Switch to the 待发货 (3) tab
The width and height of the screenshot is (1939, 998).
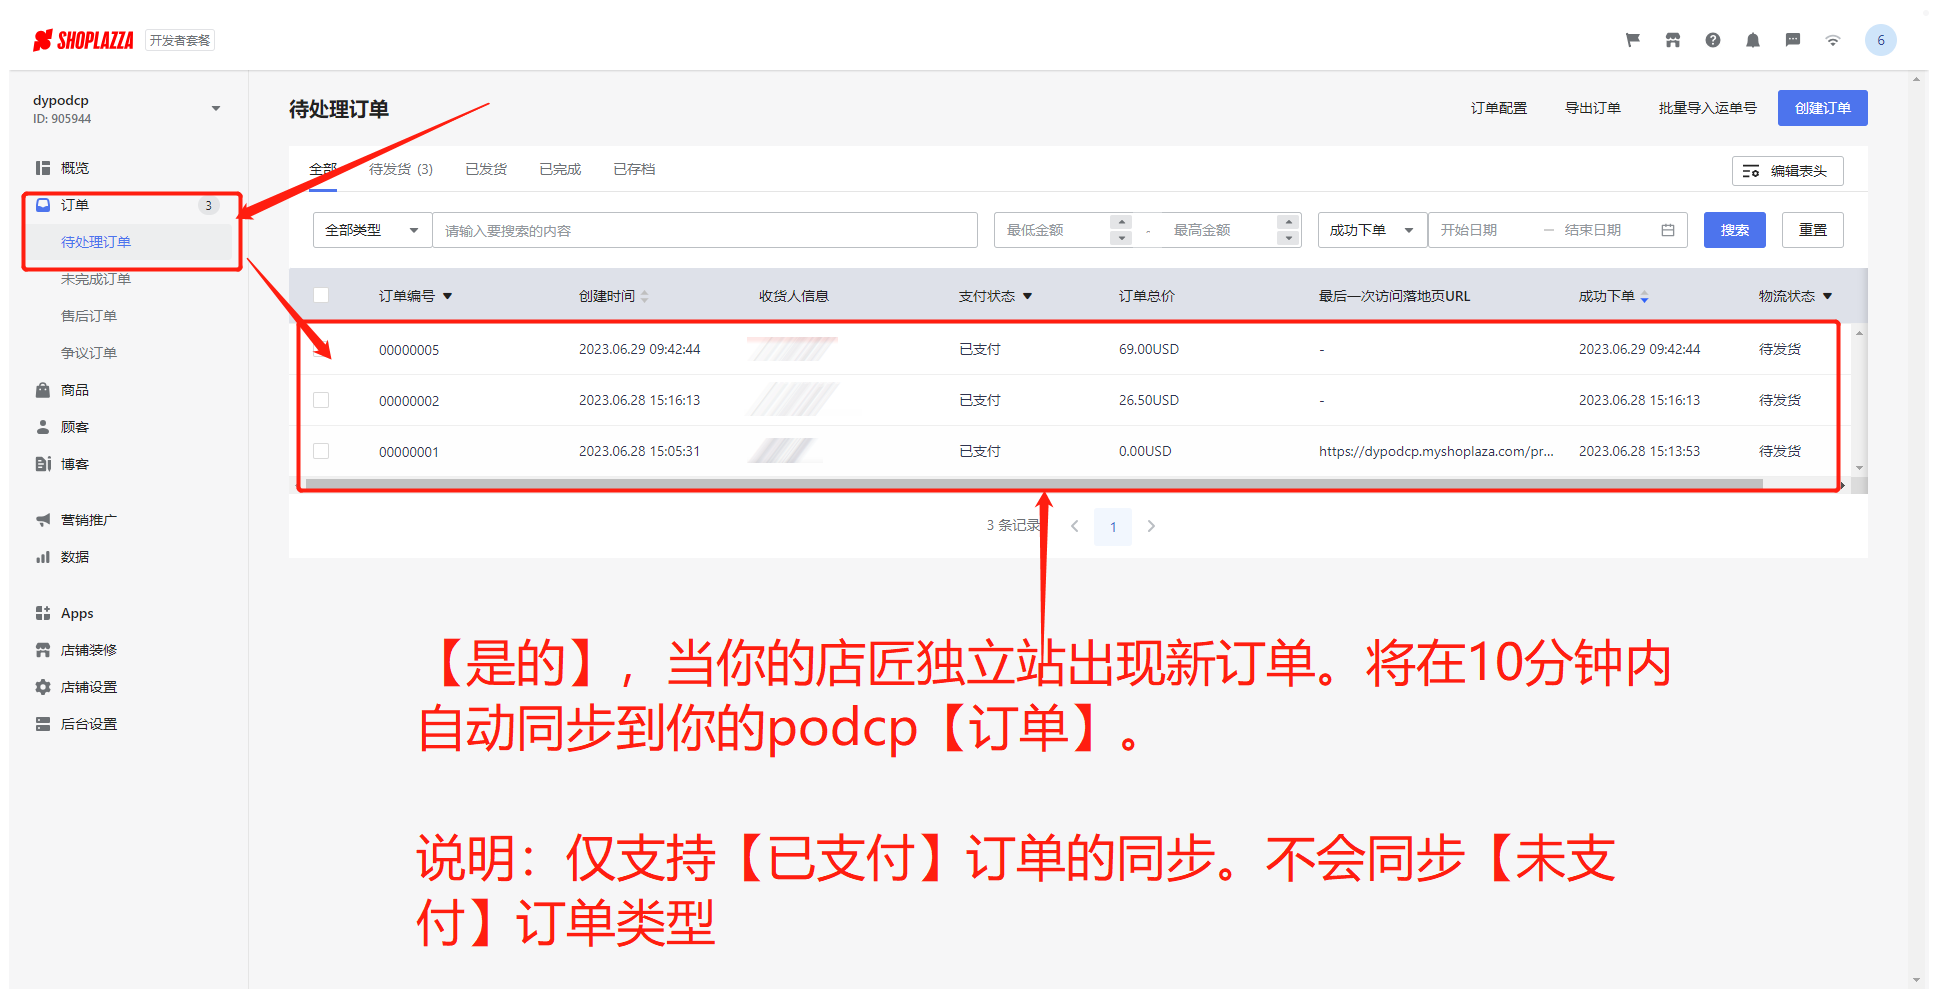tap(401, 169)
